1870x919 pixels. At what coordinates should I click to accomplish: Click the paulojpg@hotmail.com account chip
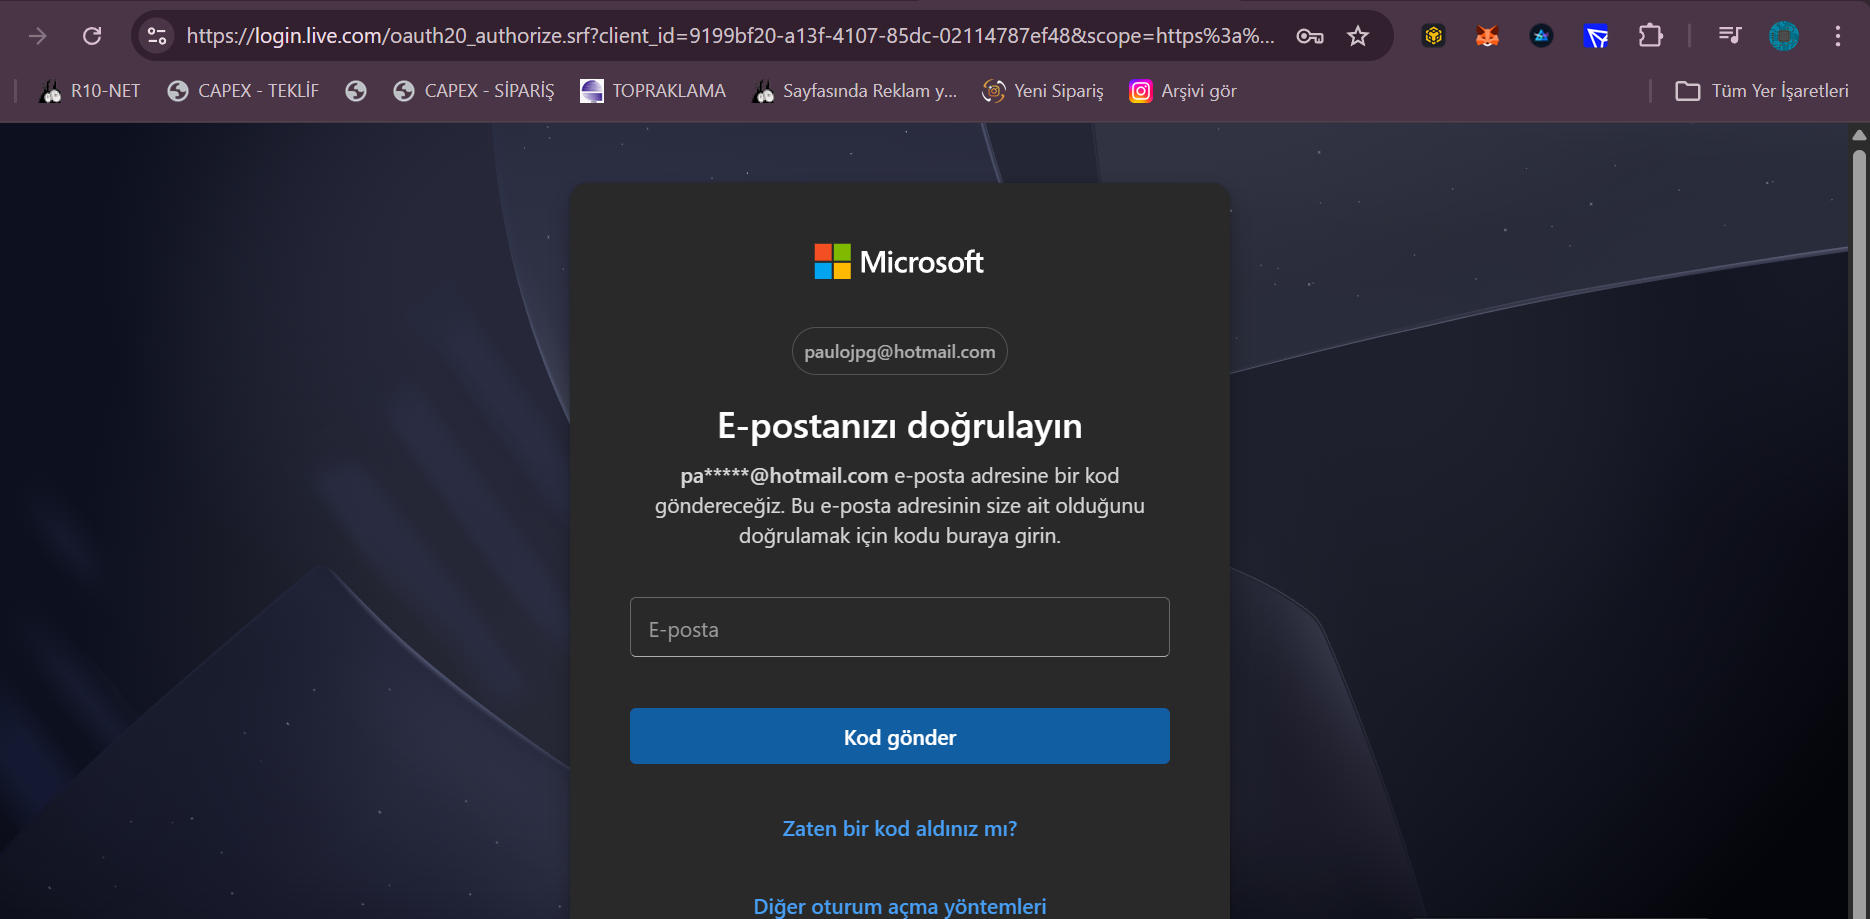pyautogui.click(x=900, y=351)
